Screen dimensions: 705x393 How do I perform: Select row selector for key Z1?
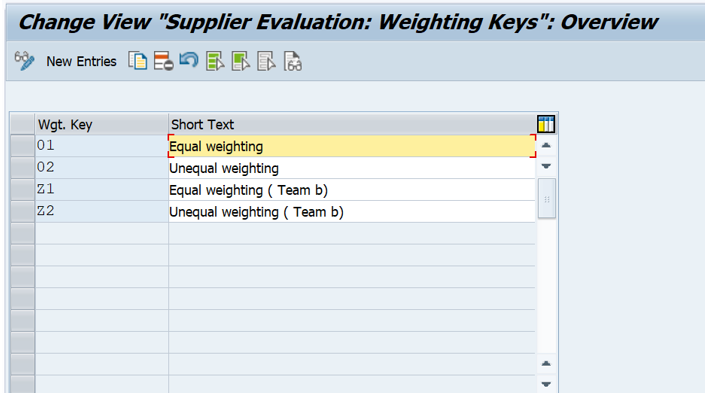tap(22, 189)
